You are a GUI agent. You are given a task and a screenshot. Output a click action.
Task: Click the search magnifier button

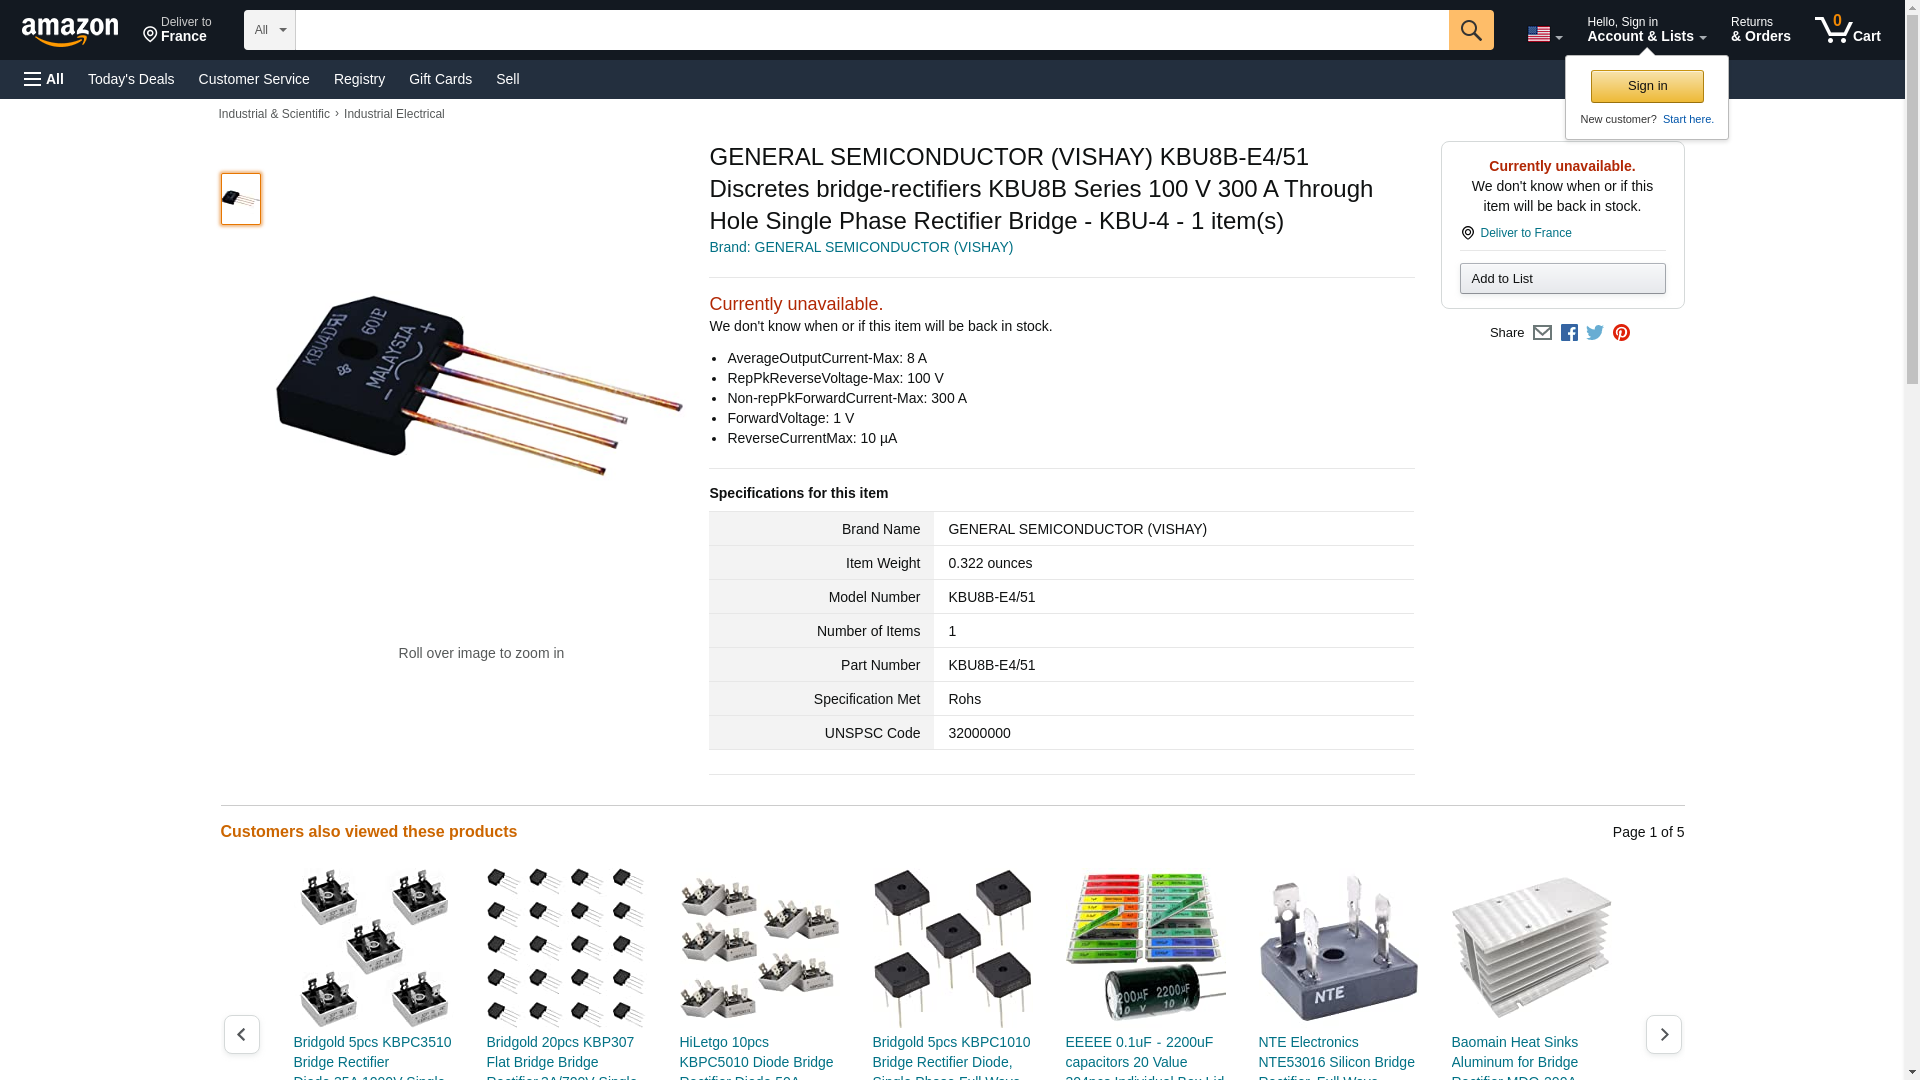click(x=1470, y=30)
